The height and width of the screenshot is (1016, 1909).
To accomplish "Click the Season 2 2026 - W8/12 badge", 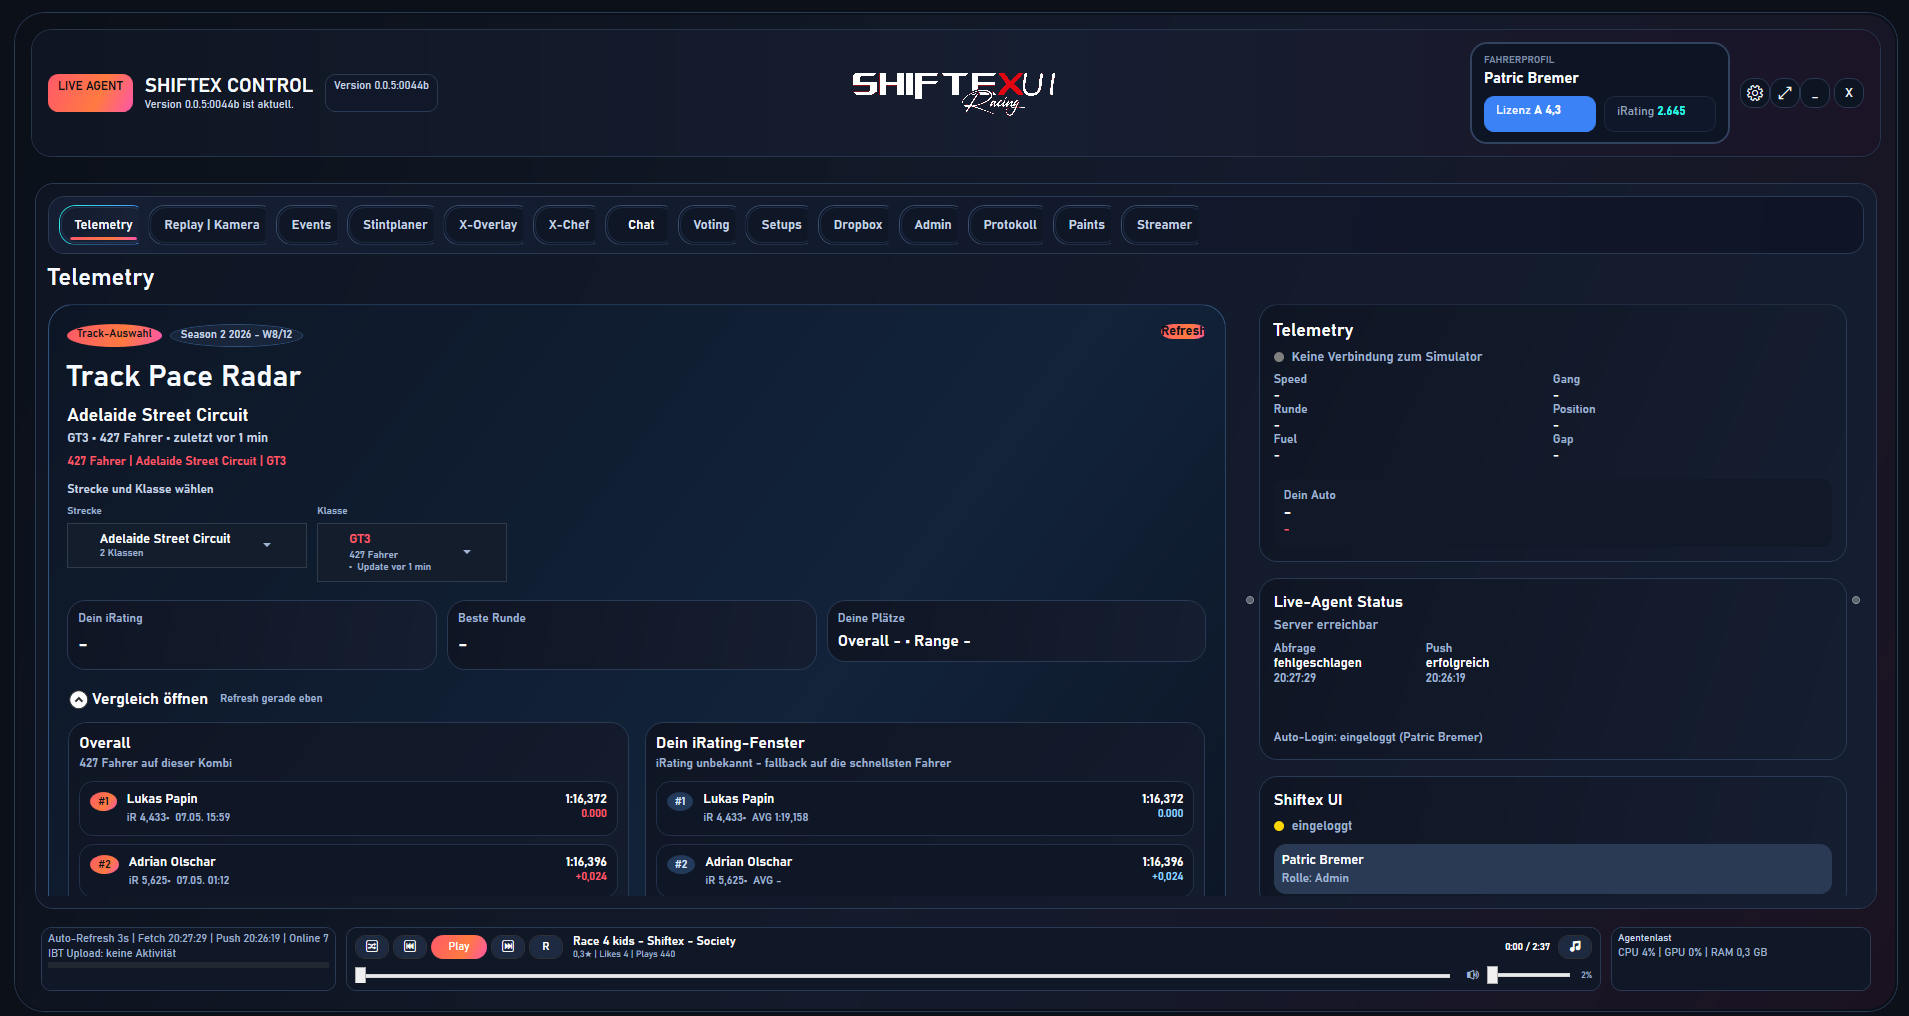I will (x=236, y=335).
